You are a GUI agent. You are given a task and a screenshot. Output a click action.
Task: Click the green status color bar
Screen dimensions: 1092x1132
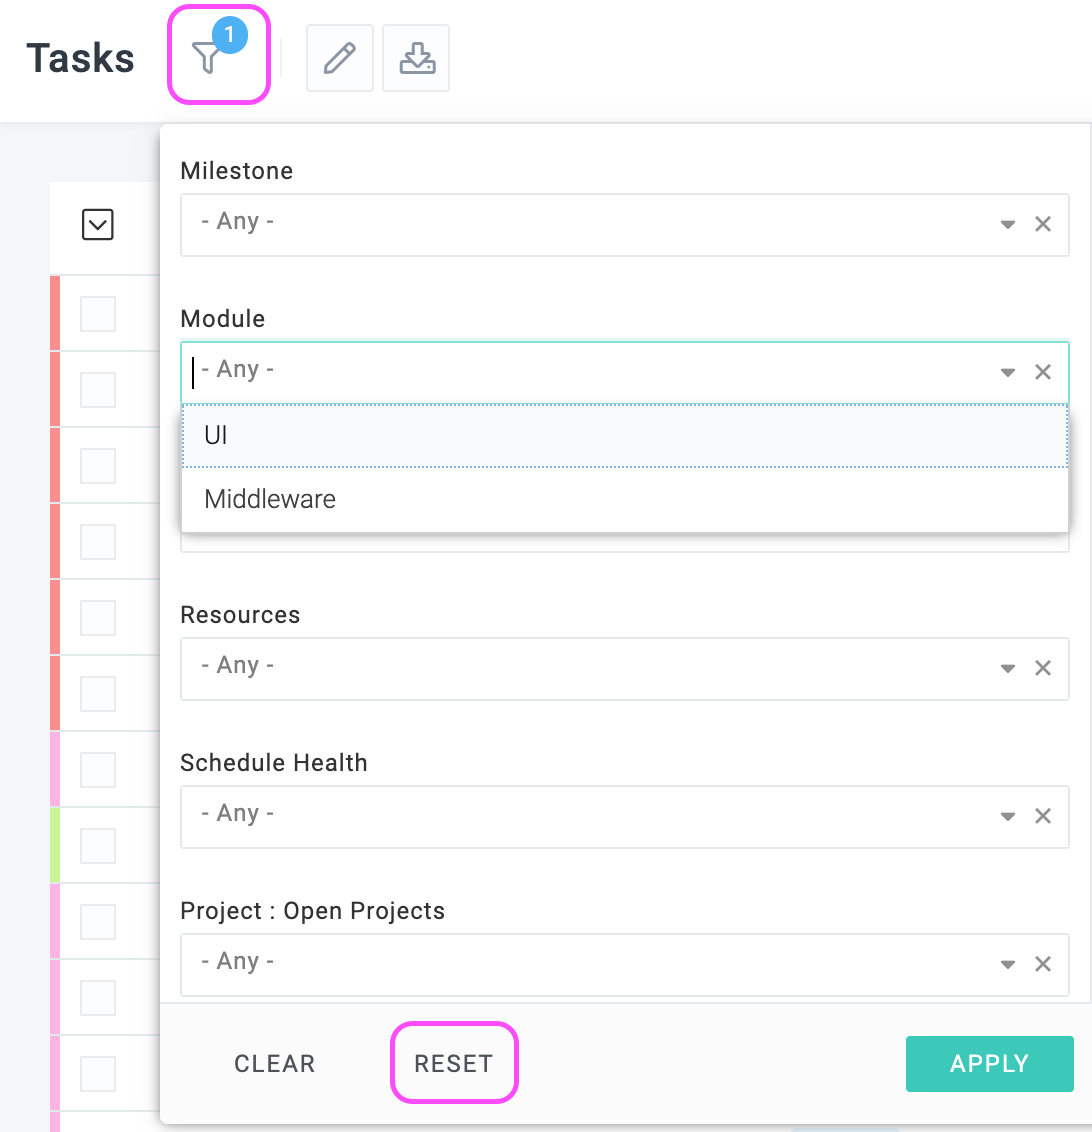[55, 845]
